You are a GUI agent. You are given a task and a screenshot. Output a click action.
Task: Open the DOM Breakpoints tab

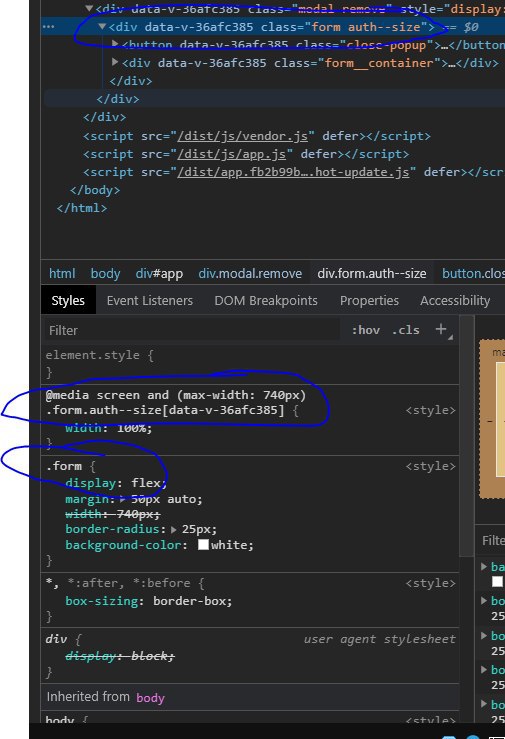coord(266,301)
